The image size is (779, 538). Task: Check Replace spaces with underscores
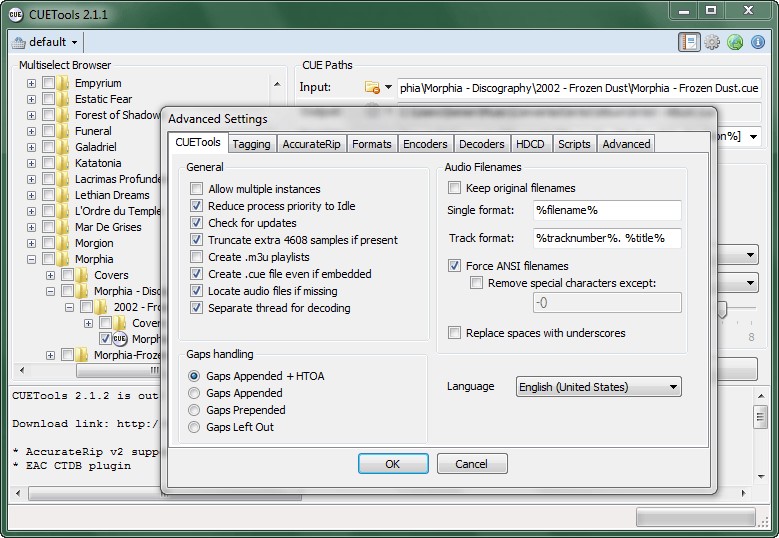pyautogui.click(x=455, y=333)
